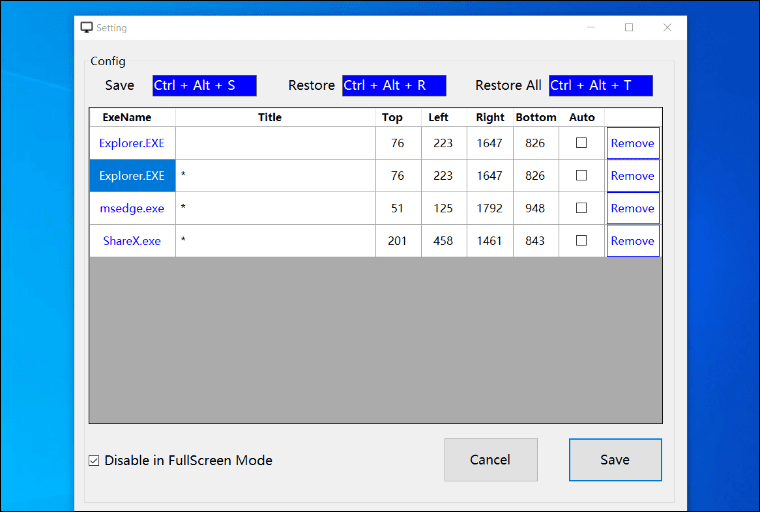Click the Left column header

(444, 117)
